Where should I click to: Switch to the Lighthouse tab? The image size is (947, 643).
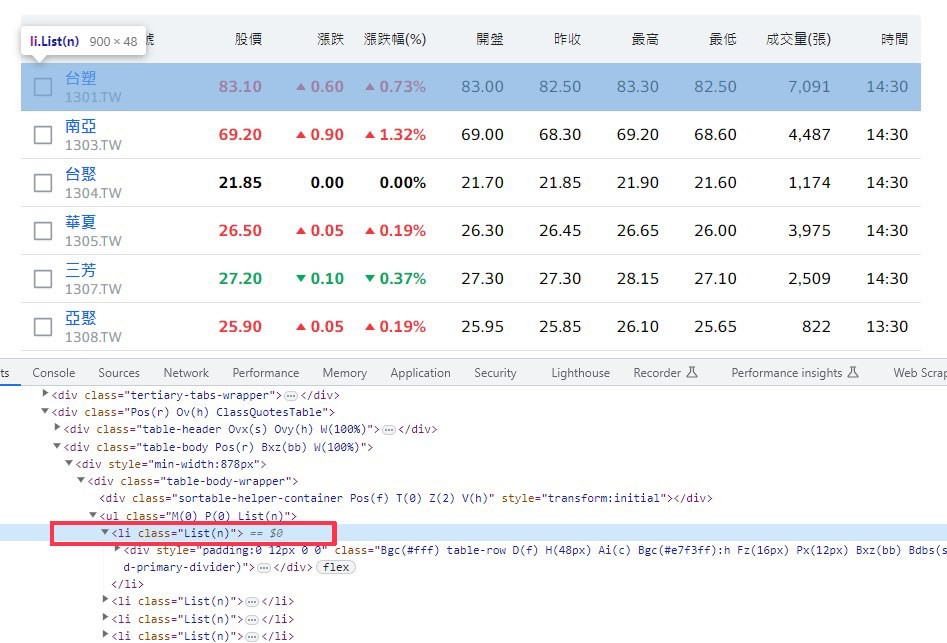(580, 373)
